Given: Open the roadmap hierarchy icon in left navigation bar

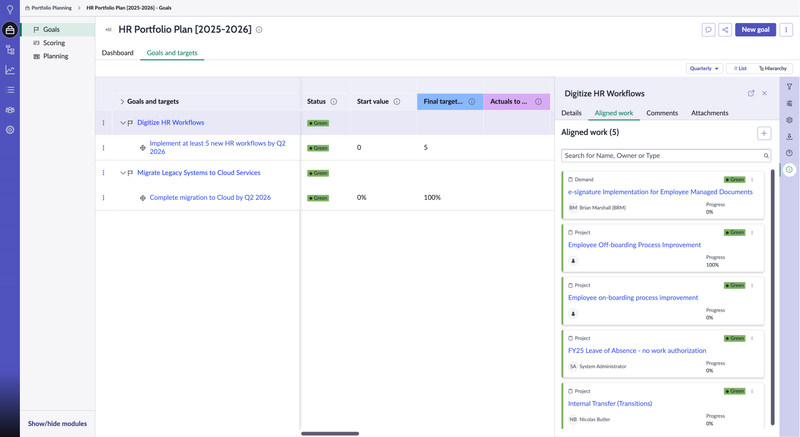Looking at the screenshot, I should point(10,49).
